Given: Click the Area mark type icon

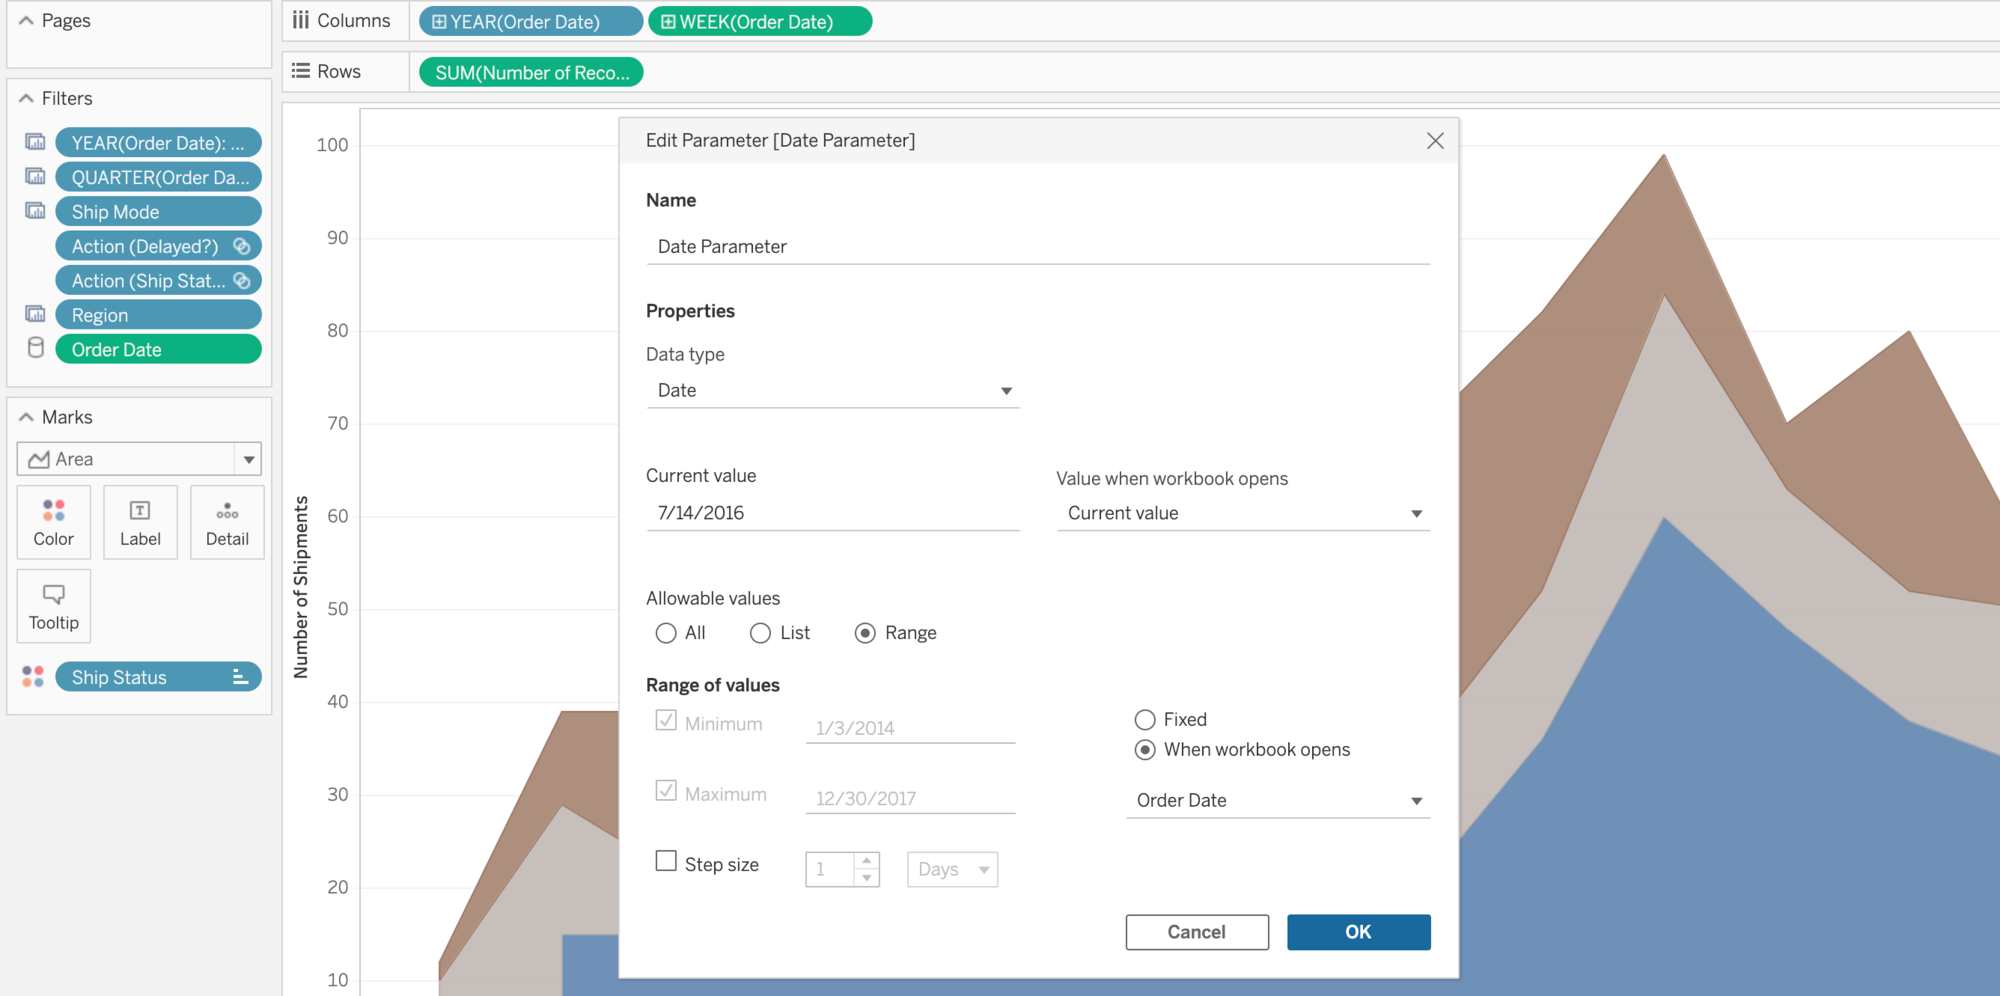Looking at the screenshot, I should pyautogui.click(x=39, y=459).
